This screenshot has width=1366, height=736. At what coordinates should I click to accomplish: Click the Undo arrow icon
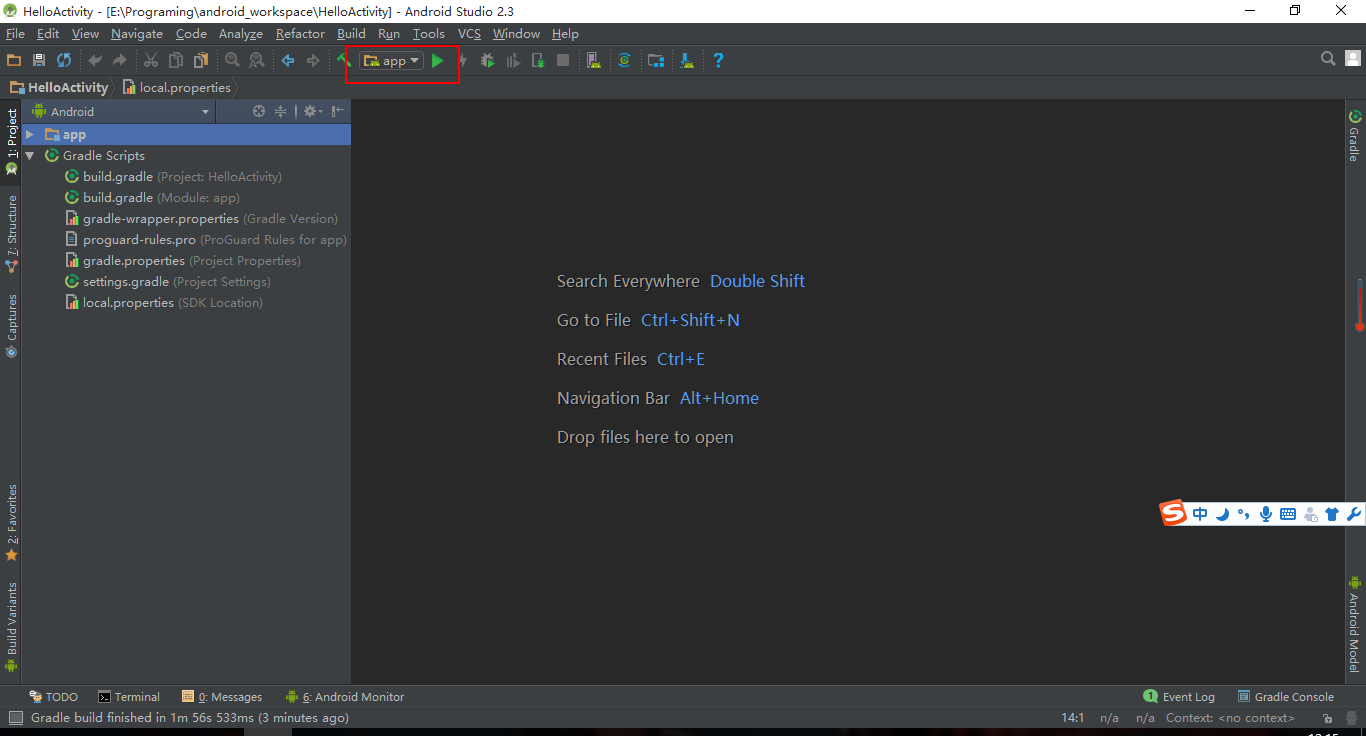(x=95, y=61)
